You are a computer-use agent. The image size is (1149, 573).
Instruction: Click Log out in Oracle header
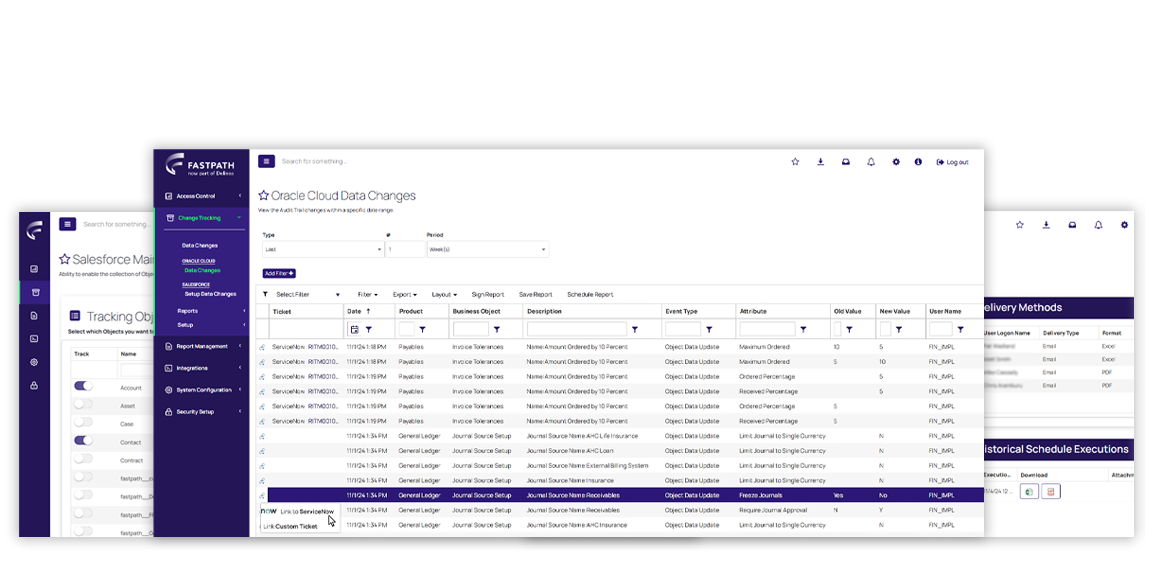(953, 162)
